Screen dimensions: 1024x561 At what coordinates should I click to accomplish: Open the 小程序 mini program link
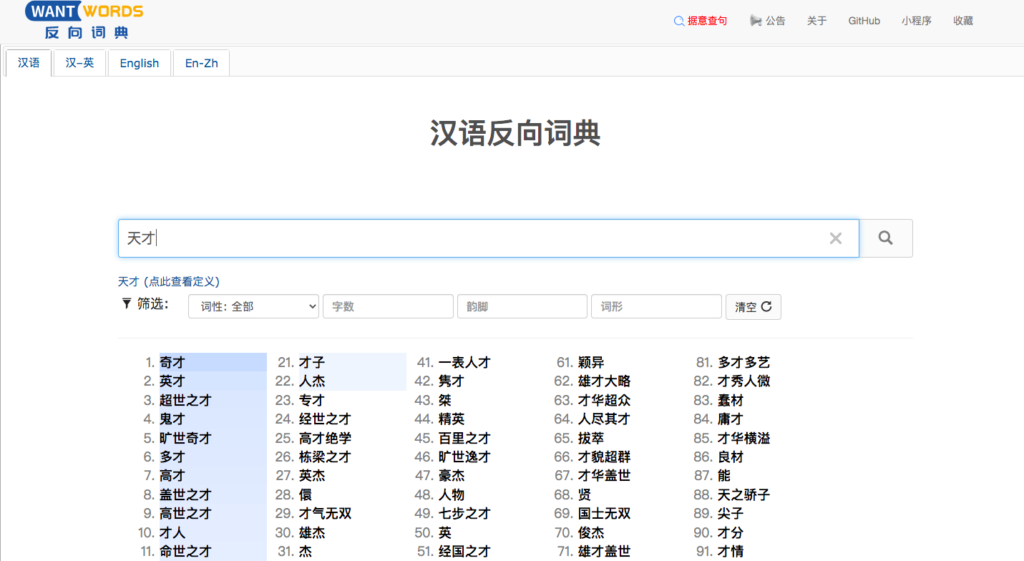click(x=916, y=21)
